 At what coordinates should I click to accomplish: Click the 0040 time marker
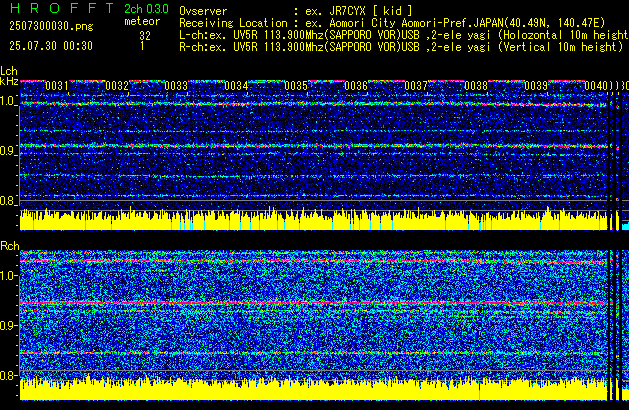(x=596, y=86)
